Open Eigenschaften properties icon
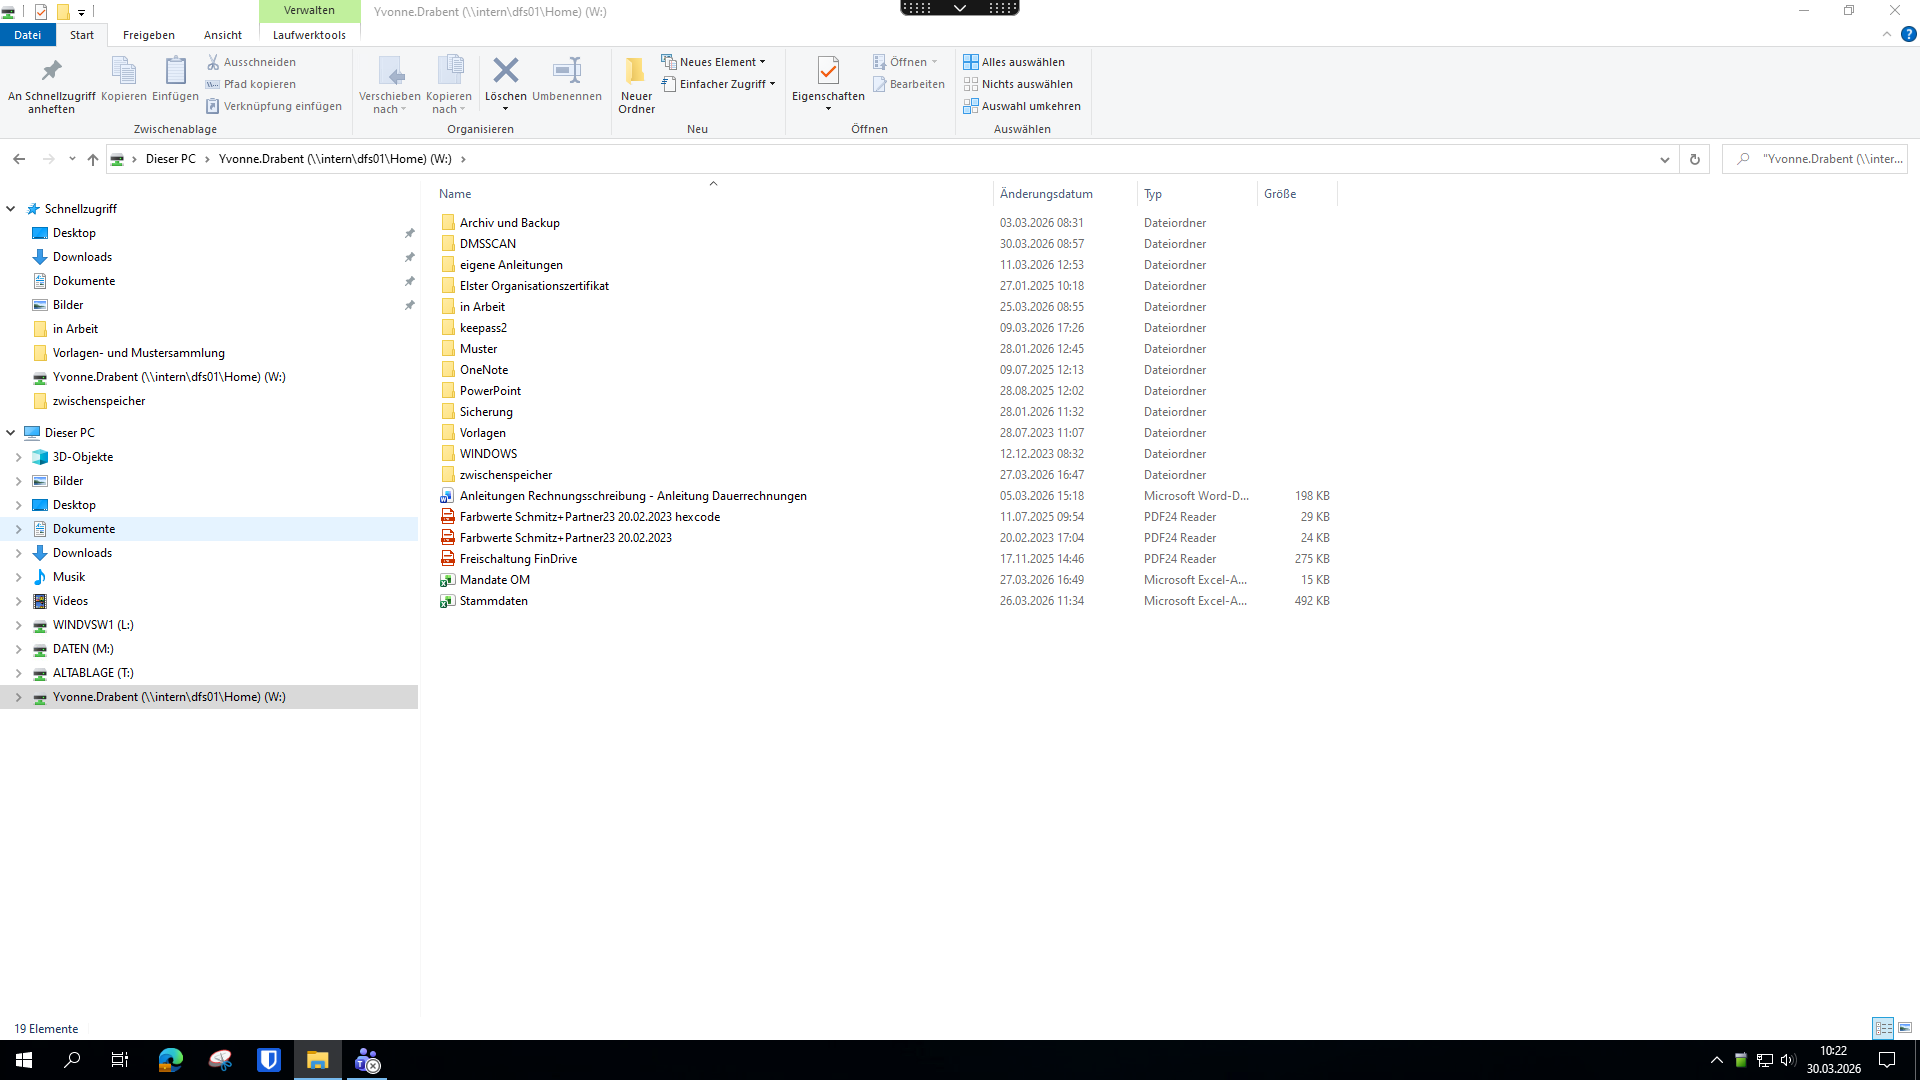 pos(828,71)
